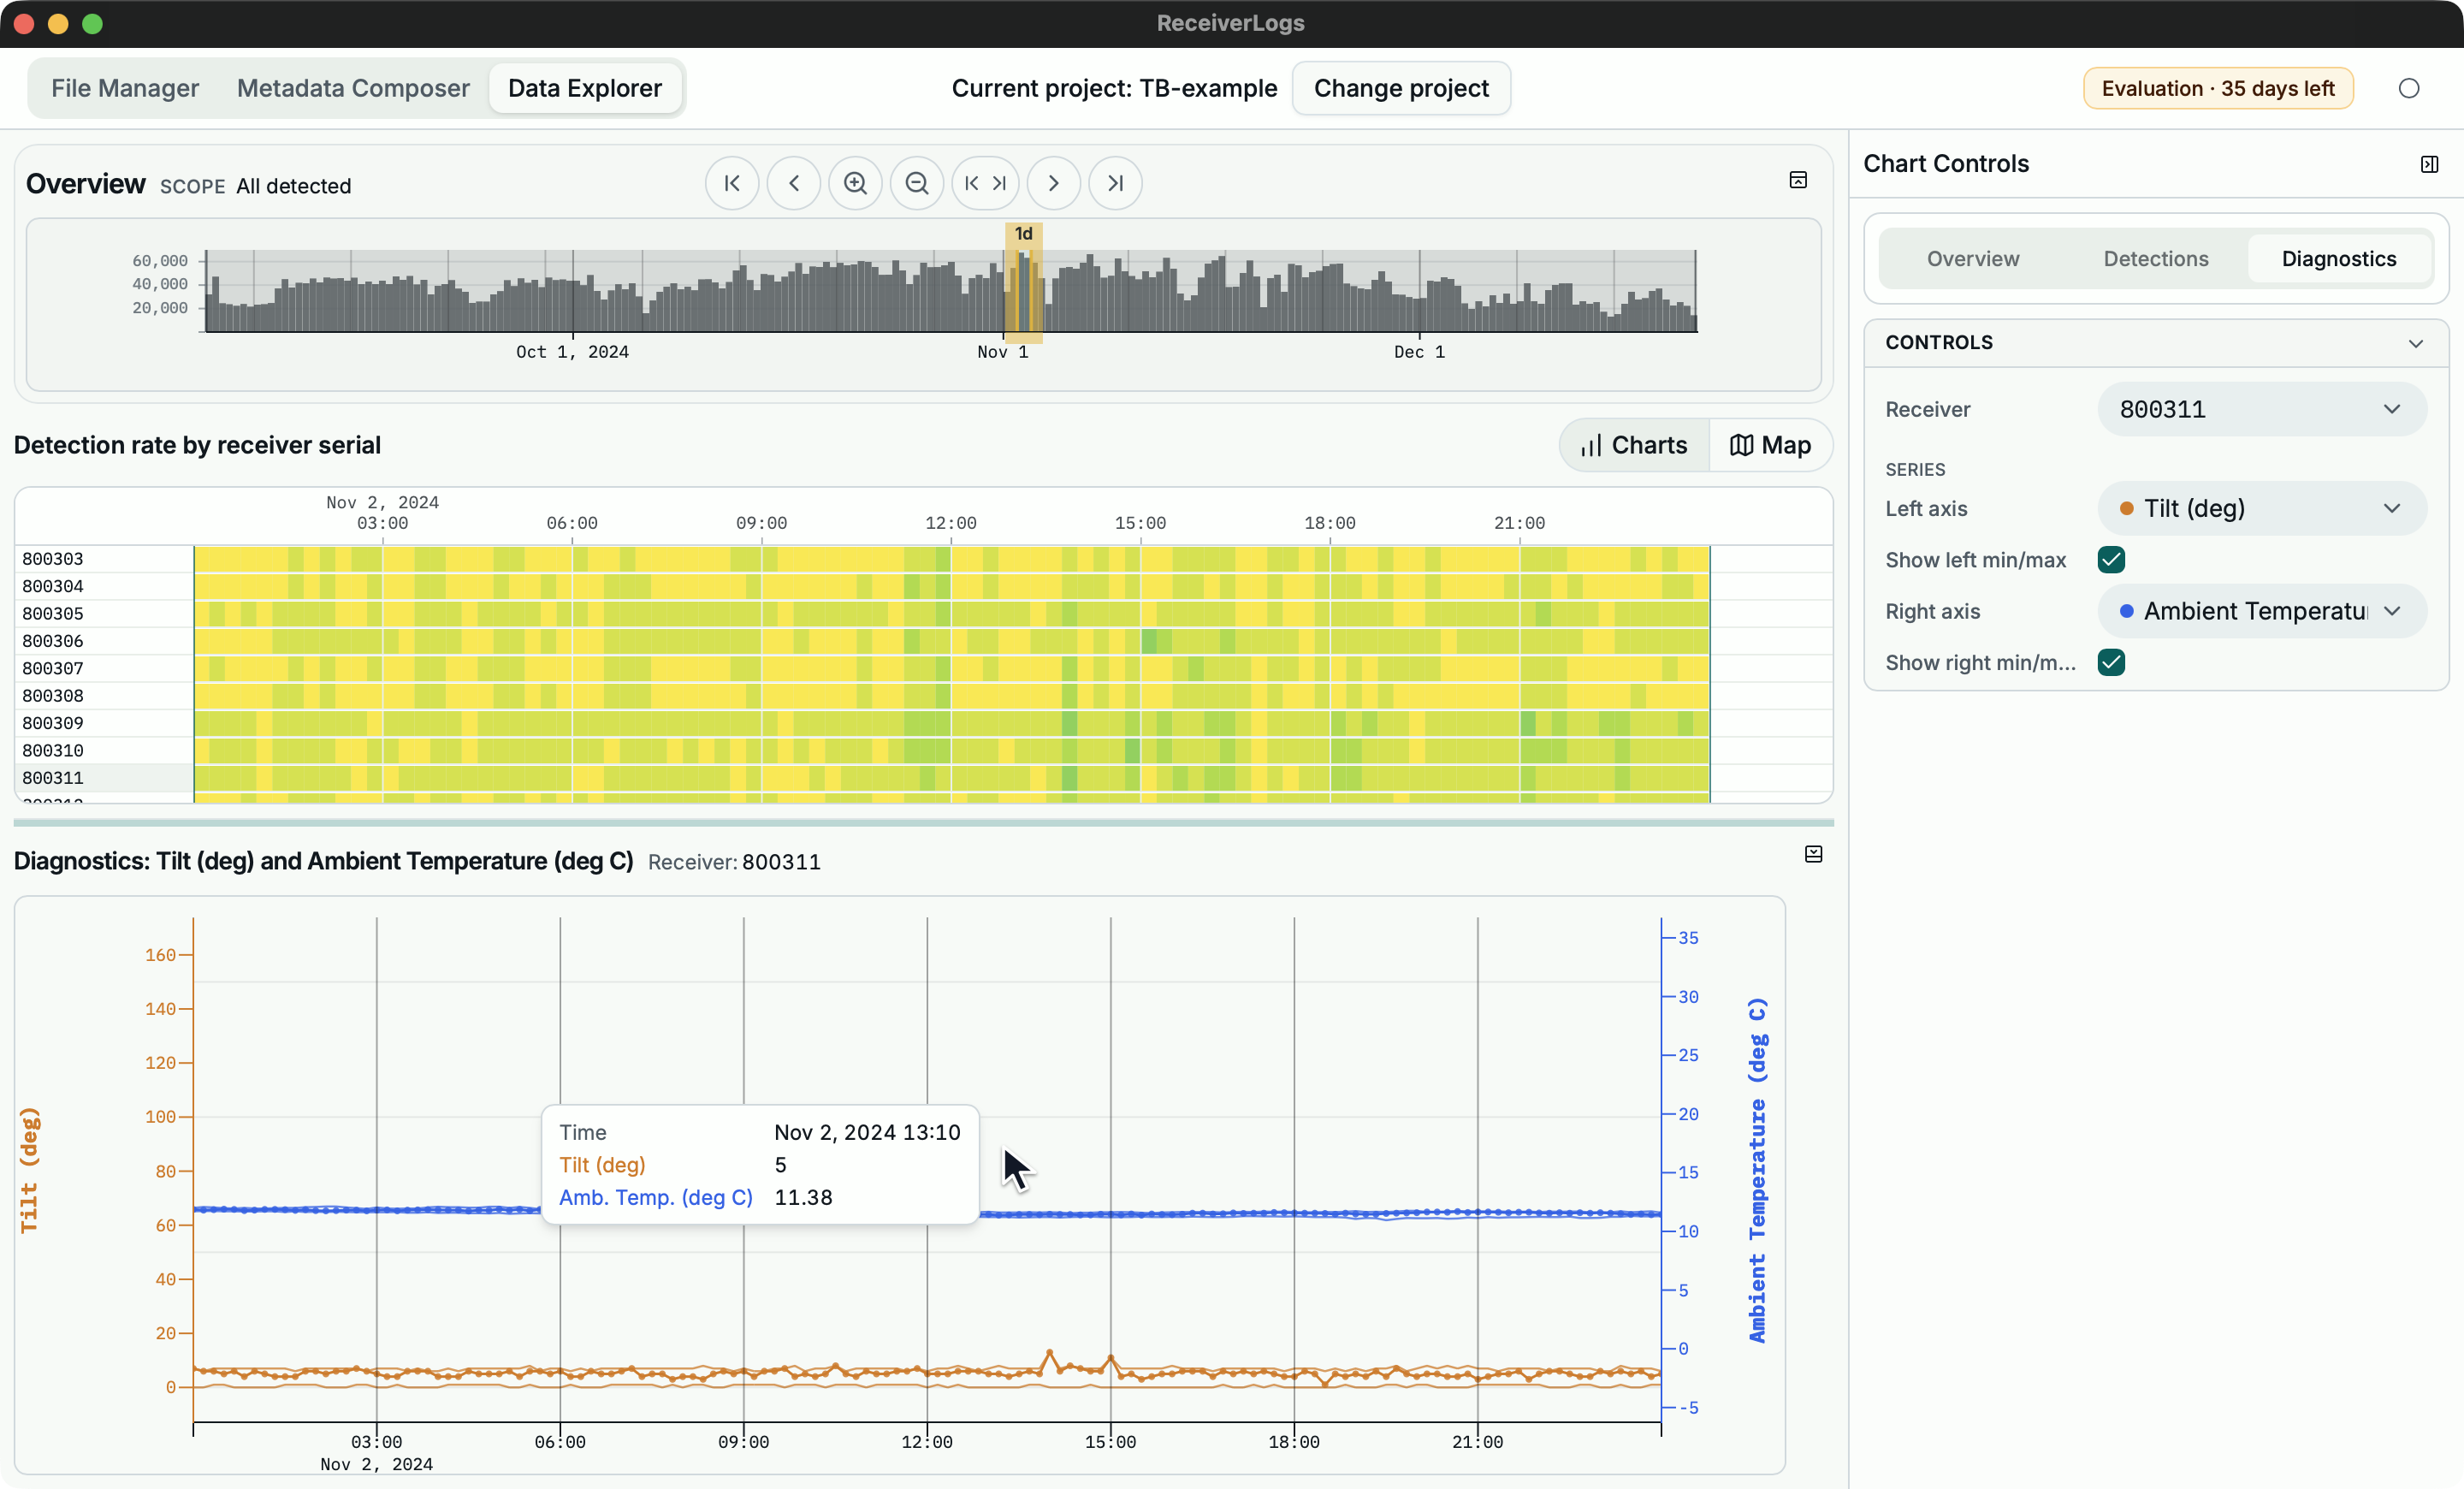The image size is (2464, 1489).
Task: Switch to Map view
Action: (x=1770, y=445)
